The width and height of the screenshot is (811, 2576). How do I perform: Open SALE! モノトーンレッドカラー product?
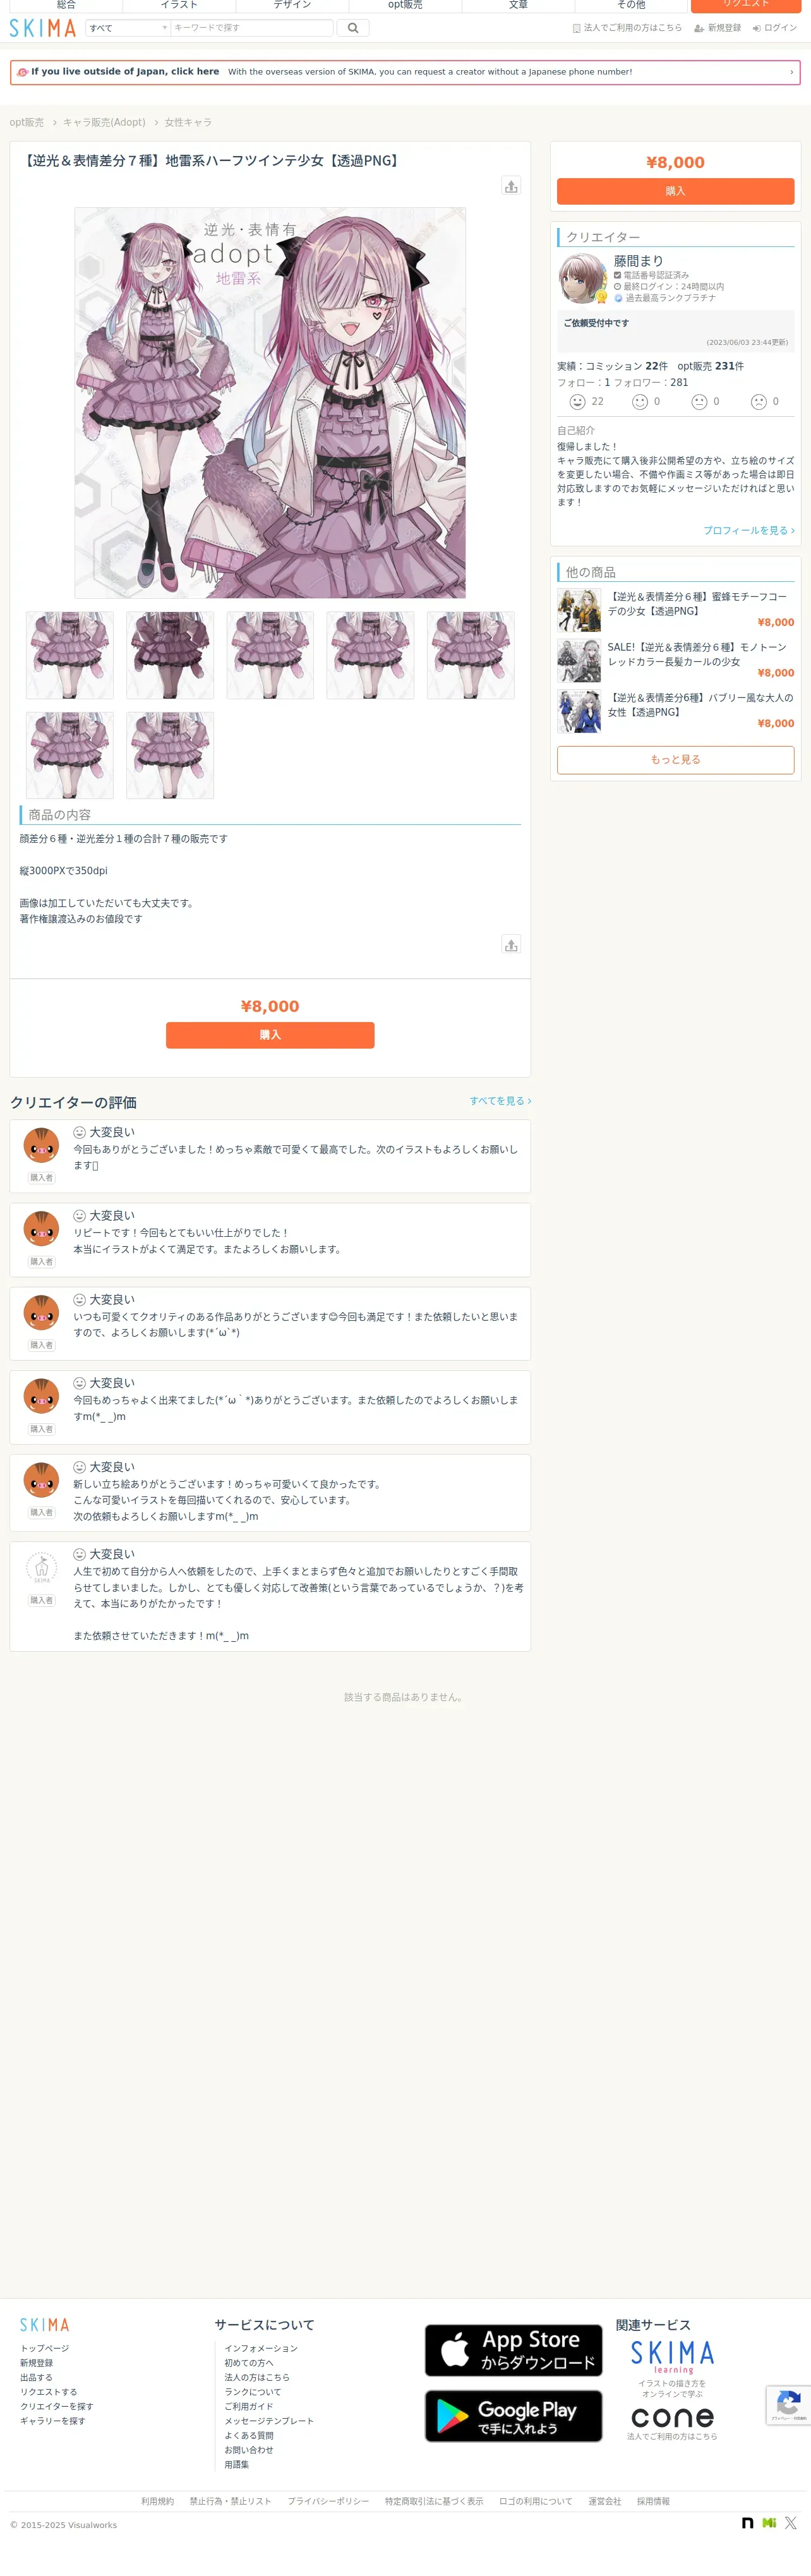tap(676, 661)
